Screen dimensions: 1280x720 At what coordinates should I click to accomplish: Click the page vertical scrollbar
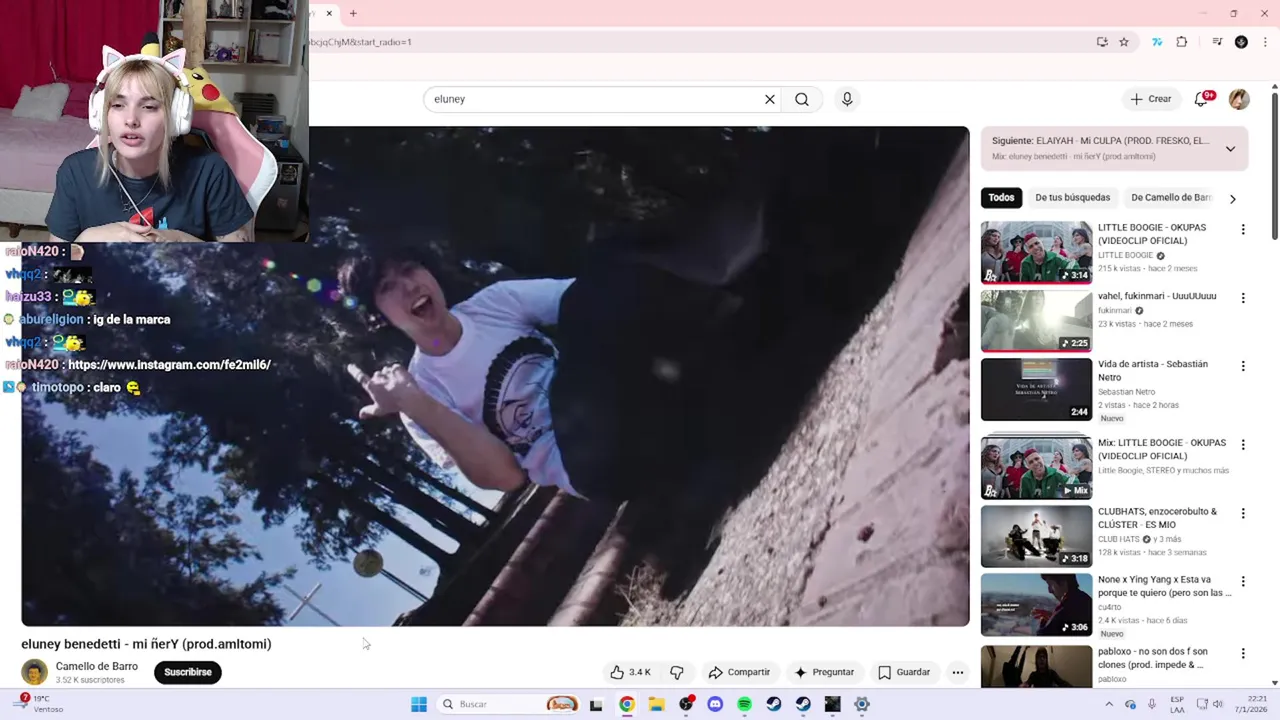tap(1275, 165)
